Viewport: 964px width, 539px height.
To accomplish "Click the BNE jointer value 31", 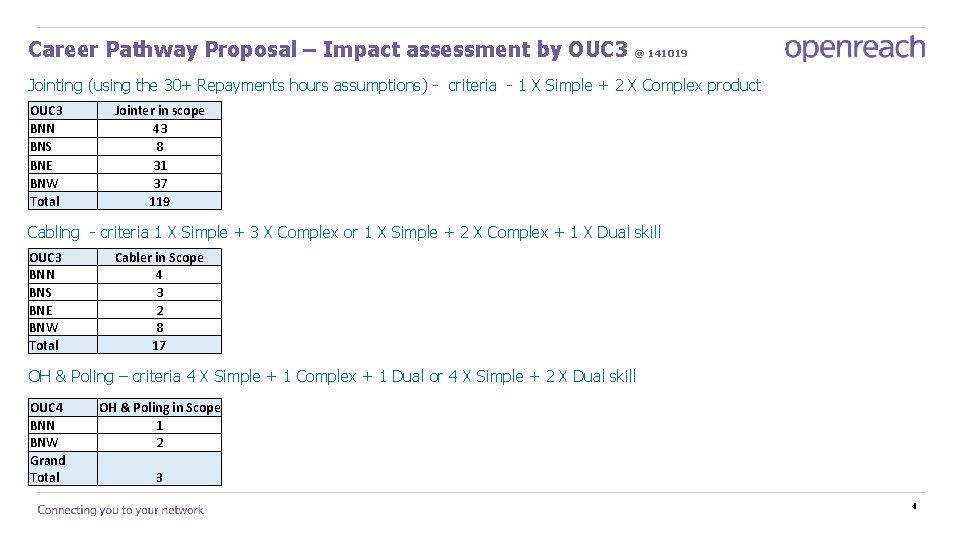I will pos(159,165).
